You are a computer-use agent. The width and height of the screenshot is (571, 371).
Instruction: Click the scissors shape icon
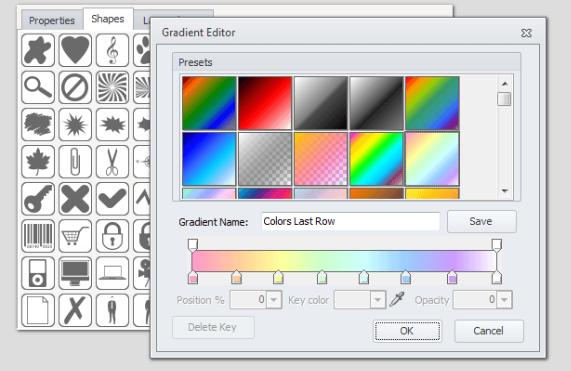pos(112,161)
